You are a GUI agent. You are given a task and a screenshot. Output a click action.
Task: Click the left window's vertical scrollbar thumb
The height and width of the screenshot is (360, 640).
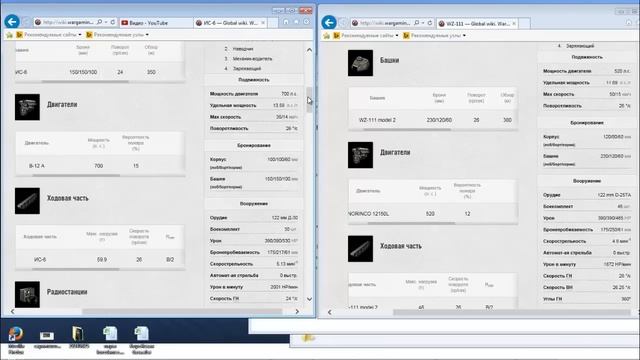click(309, 100)
